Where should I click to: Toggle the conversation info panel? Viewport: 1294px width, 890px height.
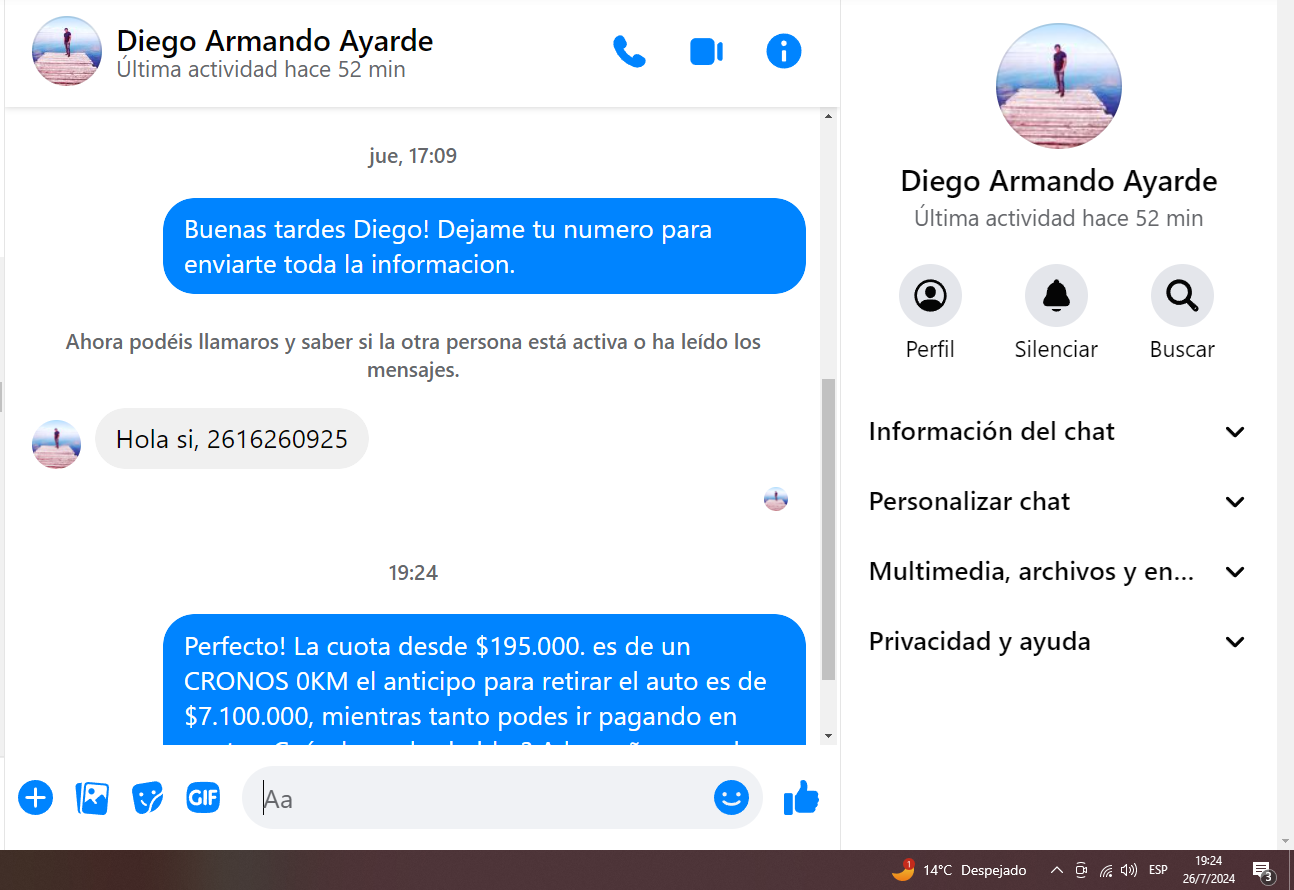point(783,51)
